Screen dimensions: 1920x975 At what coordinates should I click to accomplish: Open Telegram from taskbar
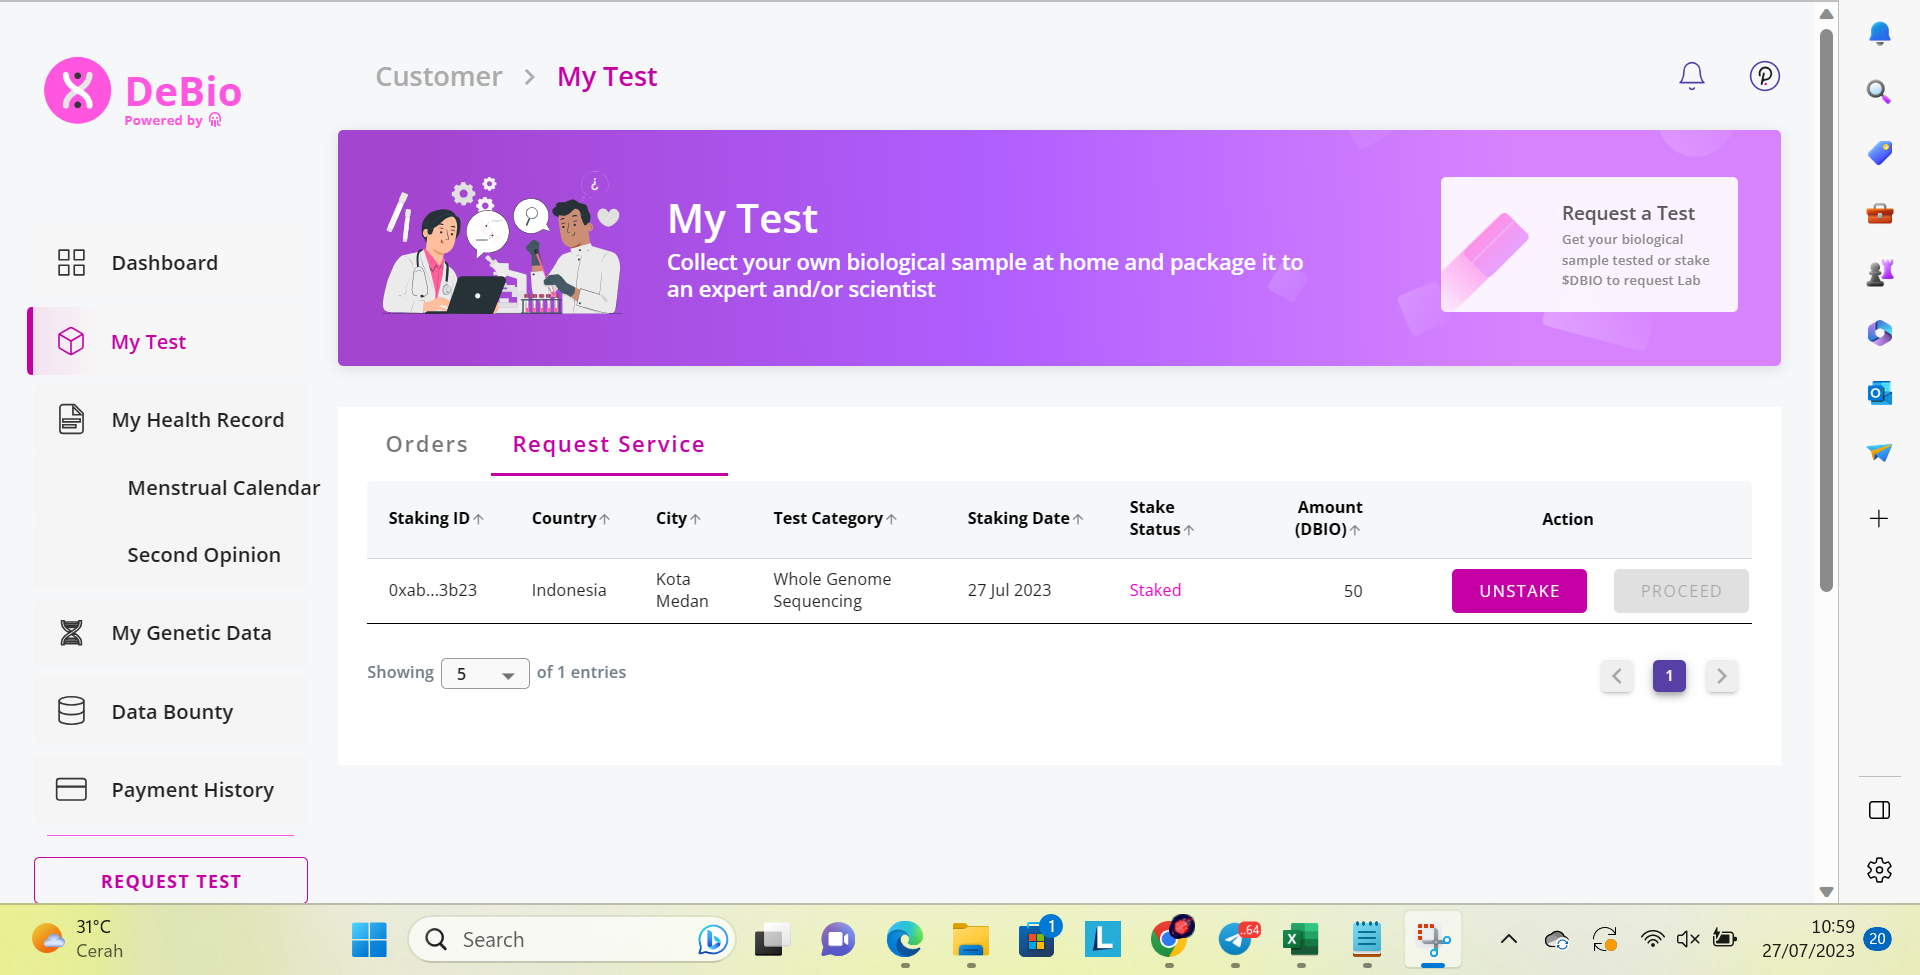coord(1237,939)
